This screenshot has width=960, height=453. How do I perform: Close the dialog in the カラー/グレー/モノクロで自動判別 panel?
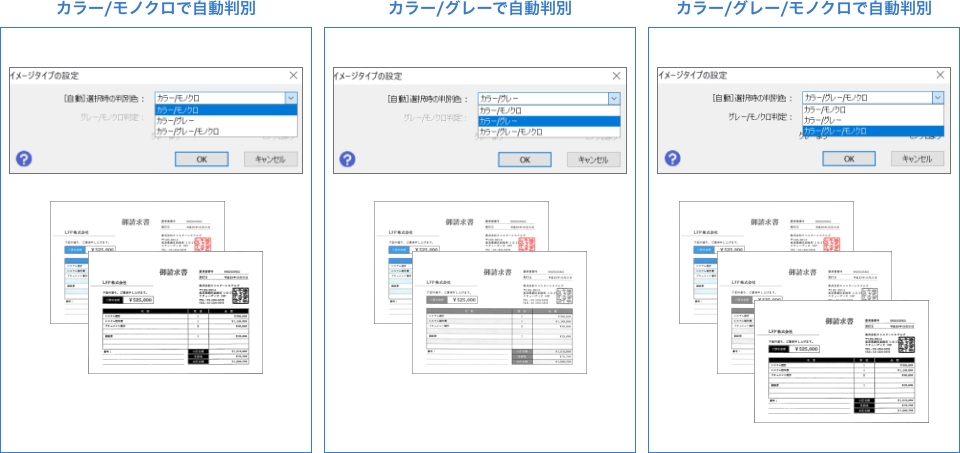tap(940, 76)
